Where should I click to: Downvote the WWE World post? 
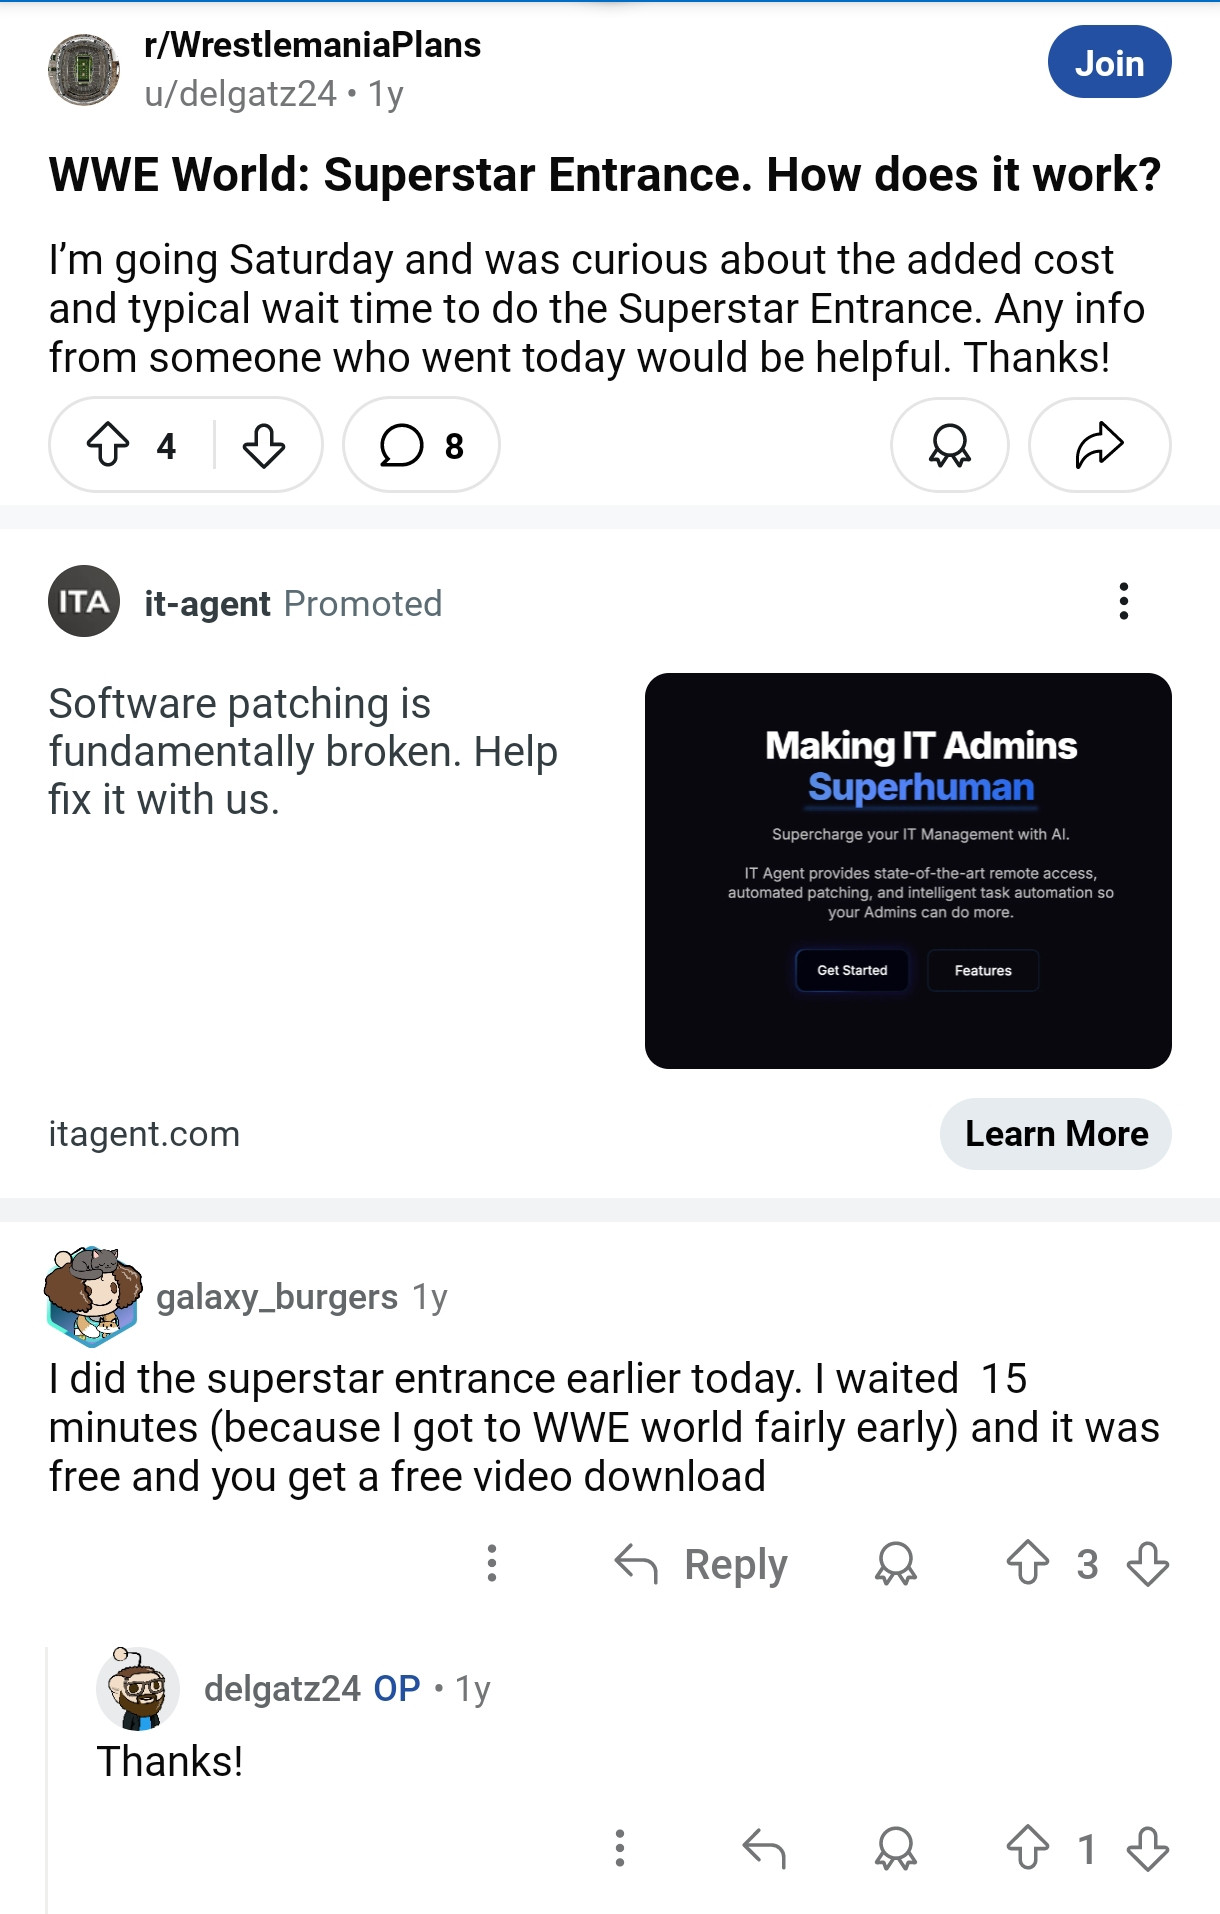coord(264,445)
